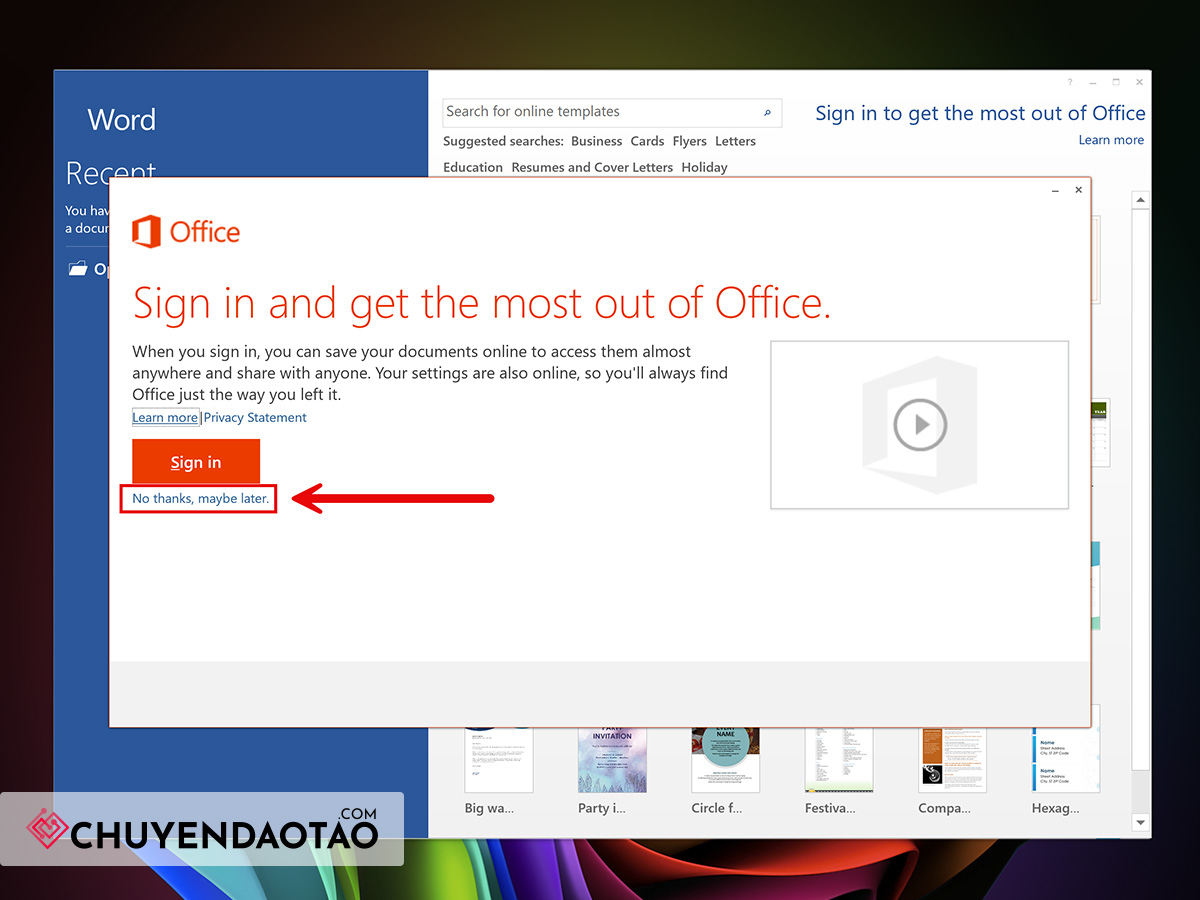
Task: Select the Holiday suggested search
Action: pyautogui.click(x=704, y=167)
